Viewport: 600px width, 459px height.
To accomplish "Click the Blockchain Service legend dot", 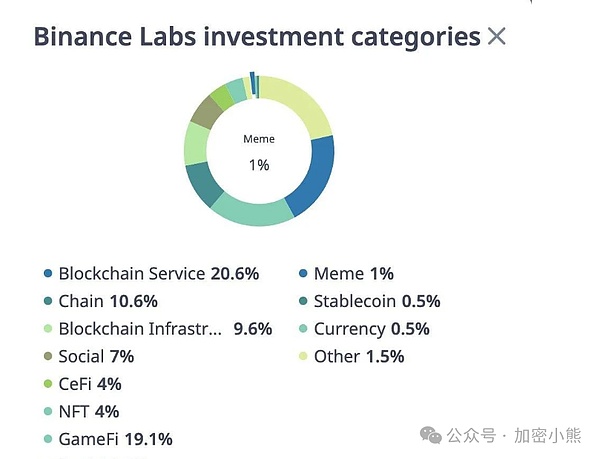I will 47,274.
